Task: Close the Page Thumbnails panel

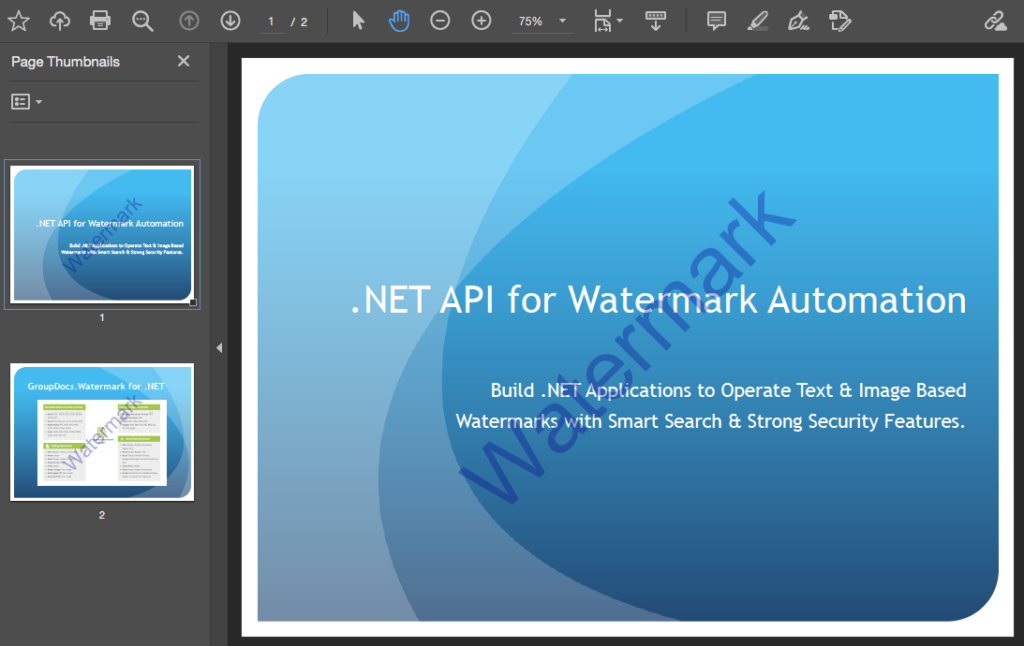Action: coord(183,61)
